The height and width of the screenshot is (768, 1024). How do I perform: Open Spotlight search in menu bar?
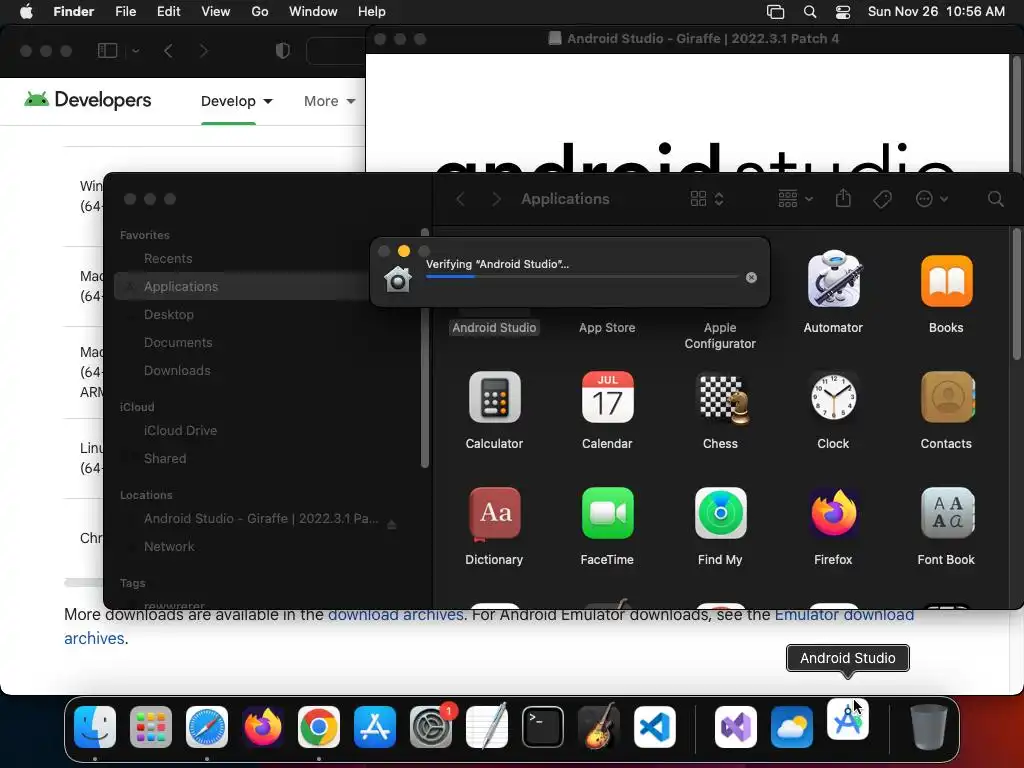coord(810,12)
